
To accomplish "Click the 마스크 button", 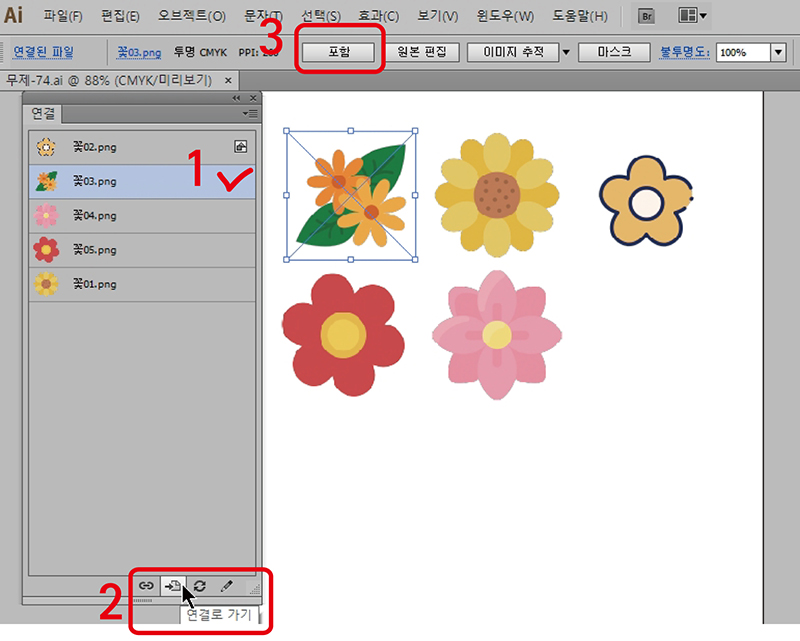I will (x=614, y=52).
